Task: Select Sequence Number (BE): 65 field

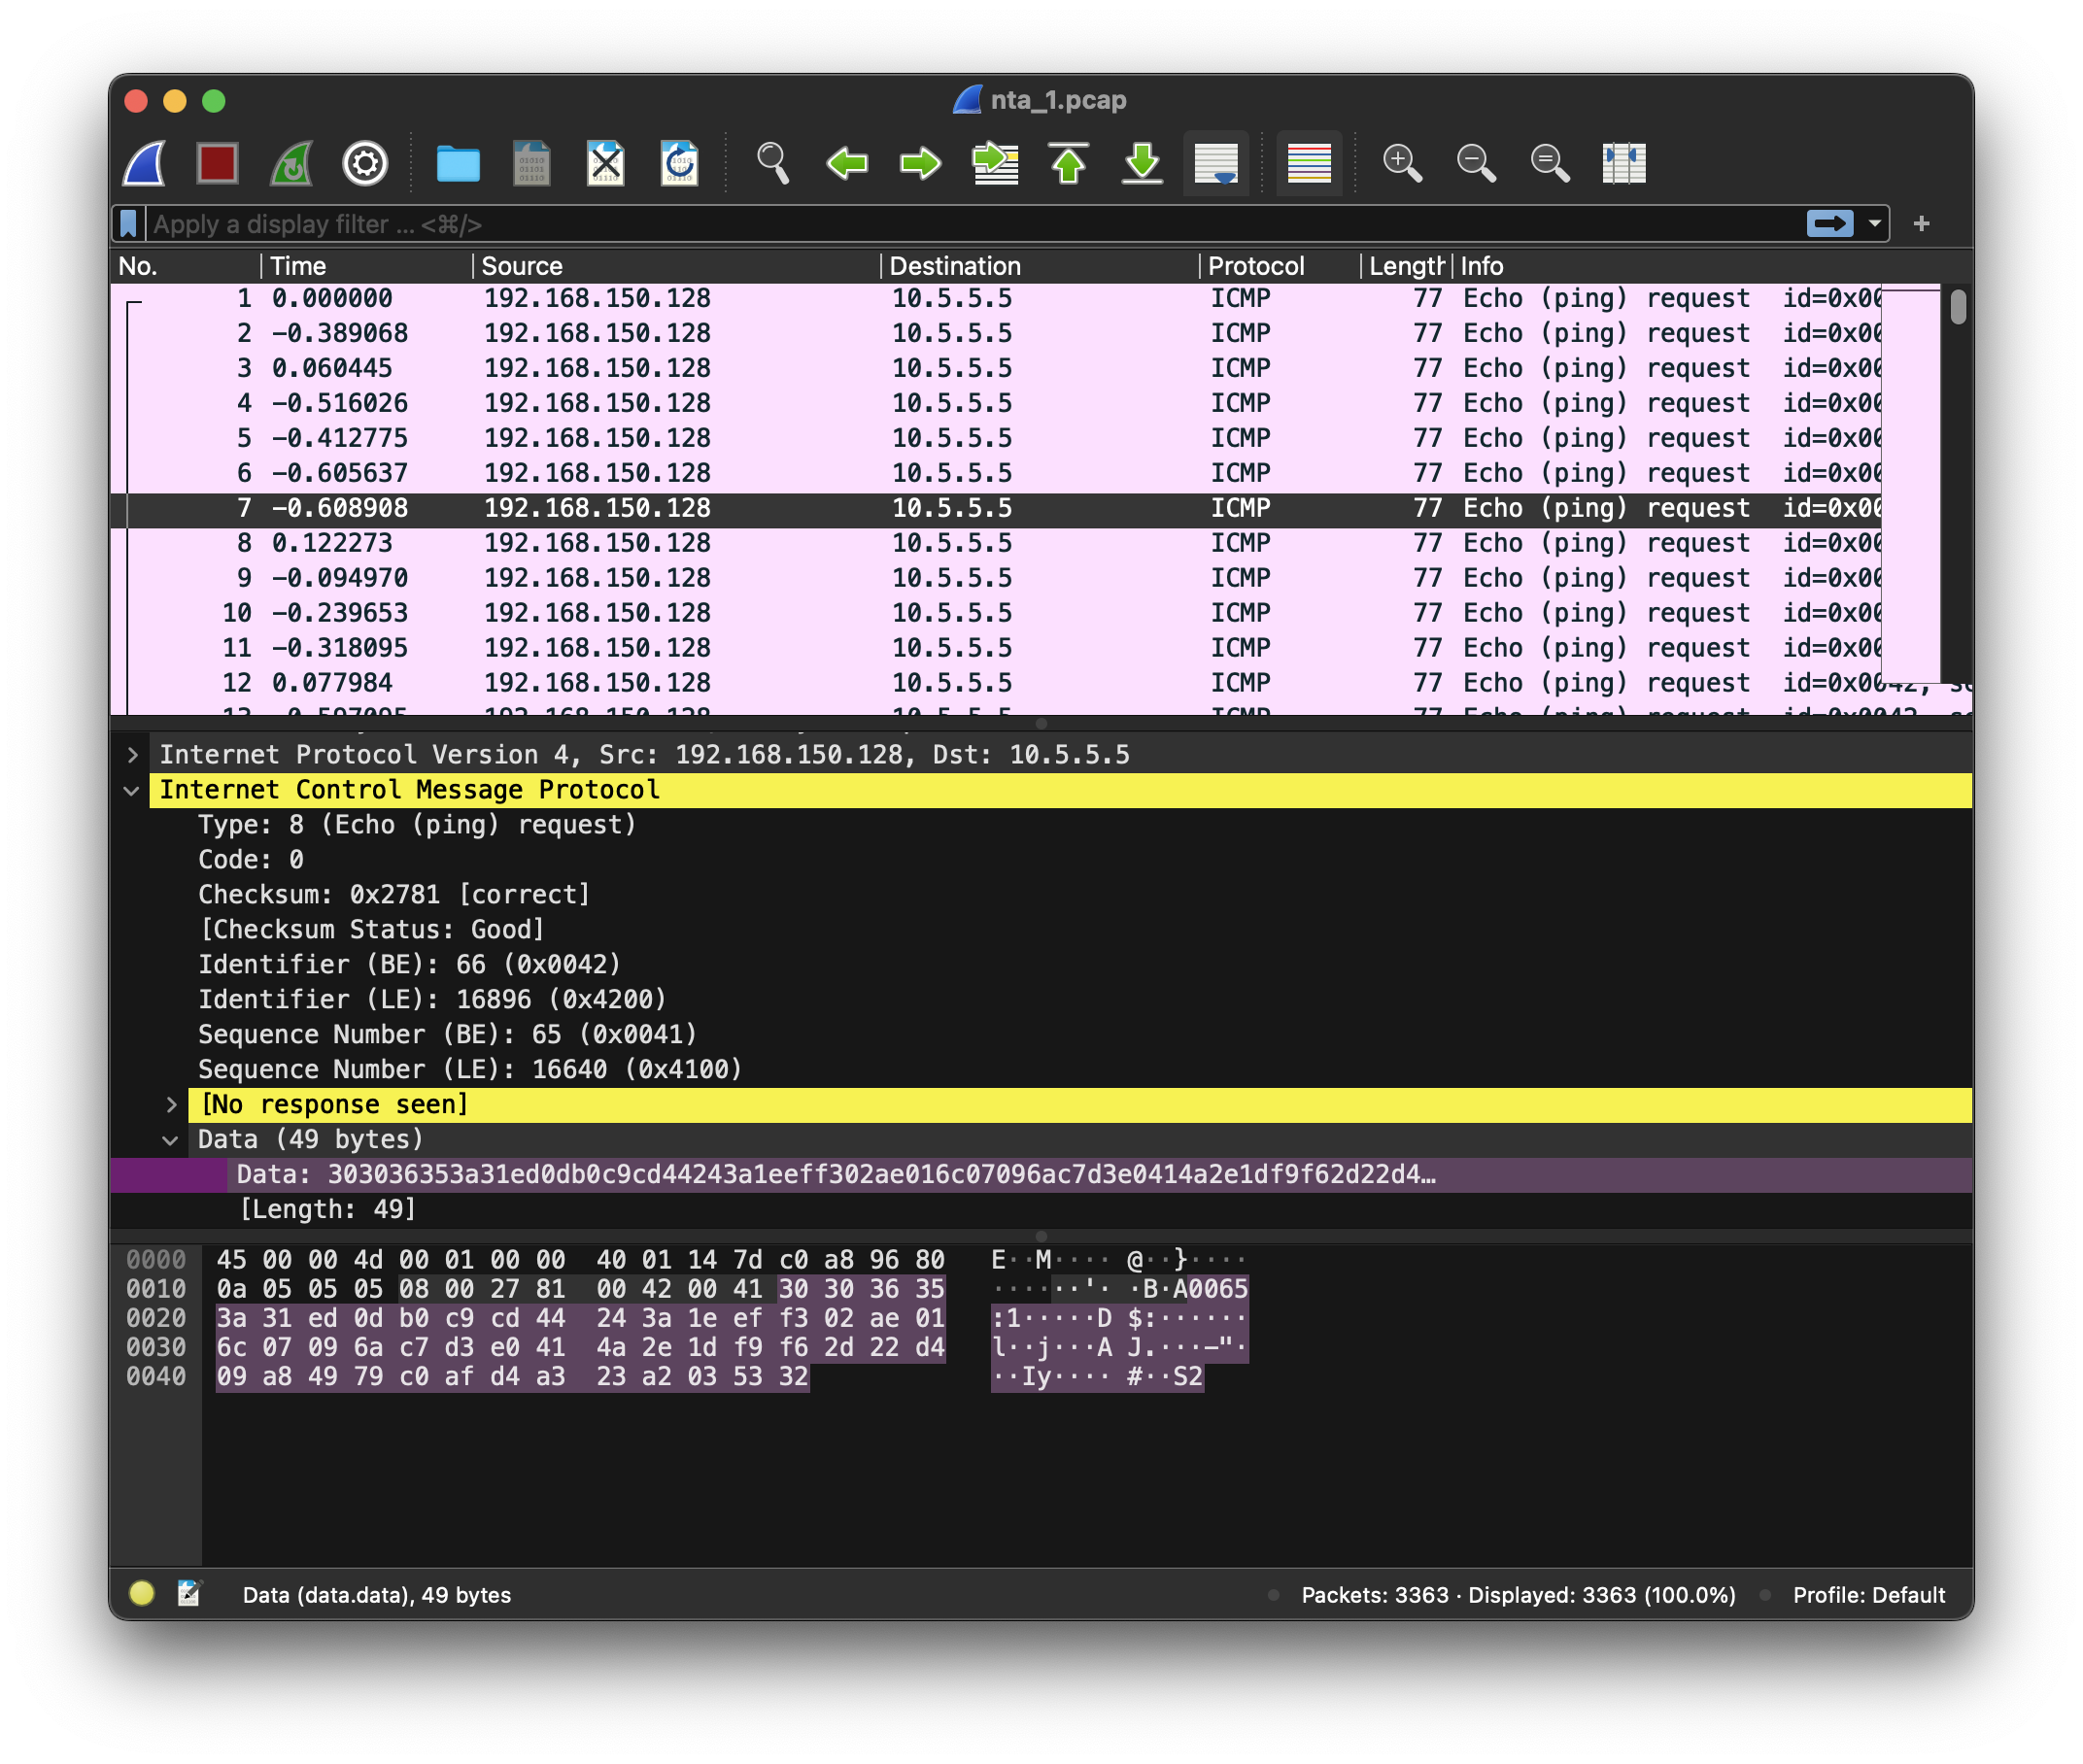Action: (x=447, y=1035)
